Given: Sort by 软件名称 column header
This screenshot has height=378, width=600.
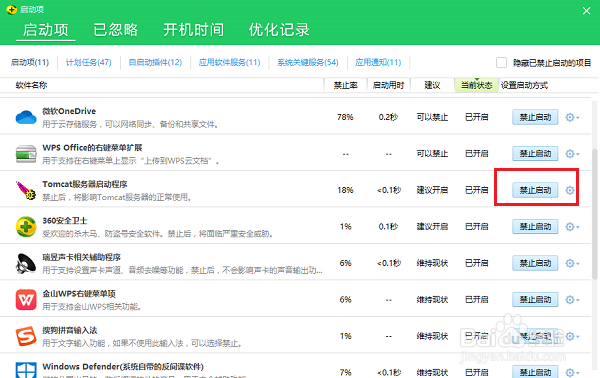Looking at the screenshot, I should click(x=31, y=85).
